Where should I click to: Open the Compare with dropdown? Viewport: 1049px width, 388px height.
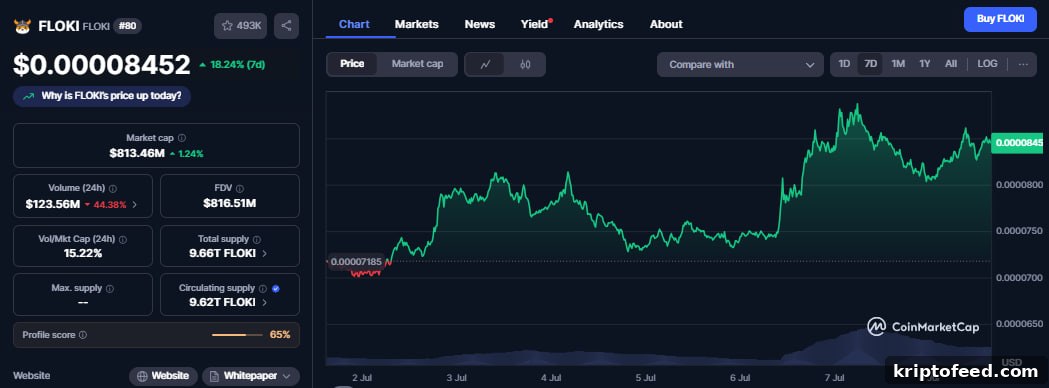coord(741,65)
